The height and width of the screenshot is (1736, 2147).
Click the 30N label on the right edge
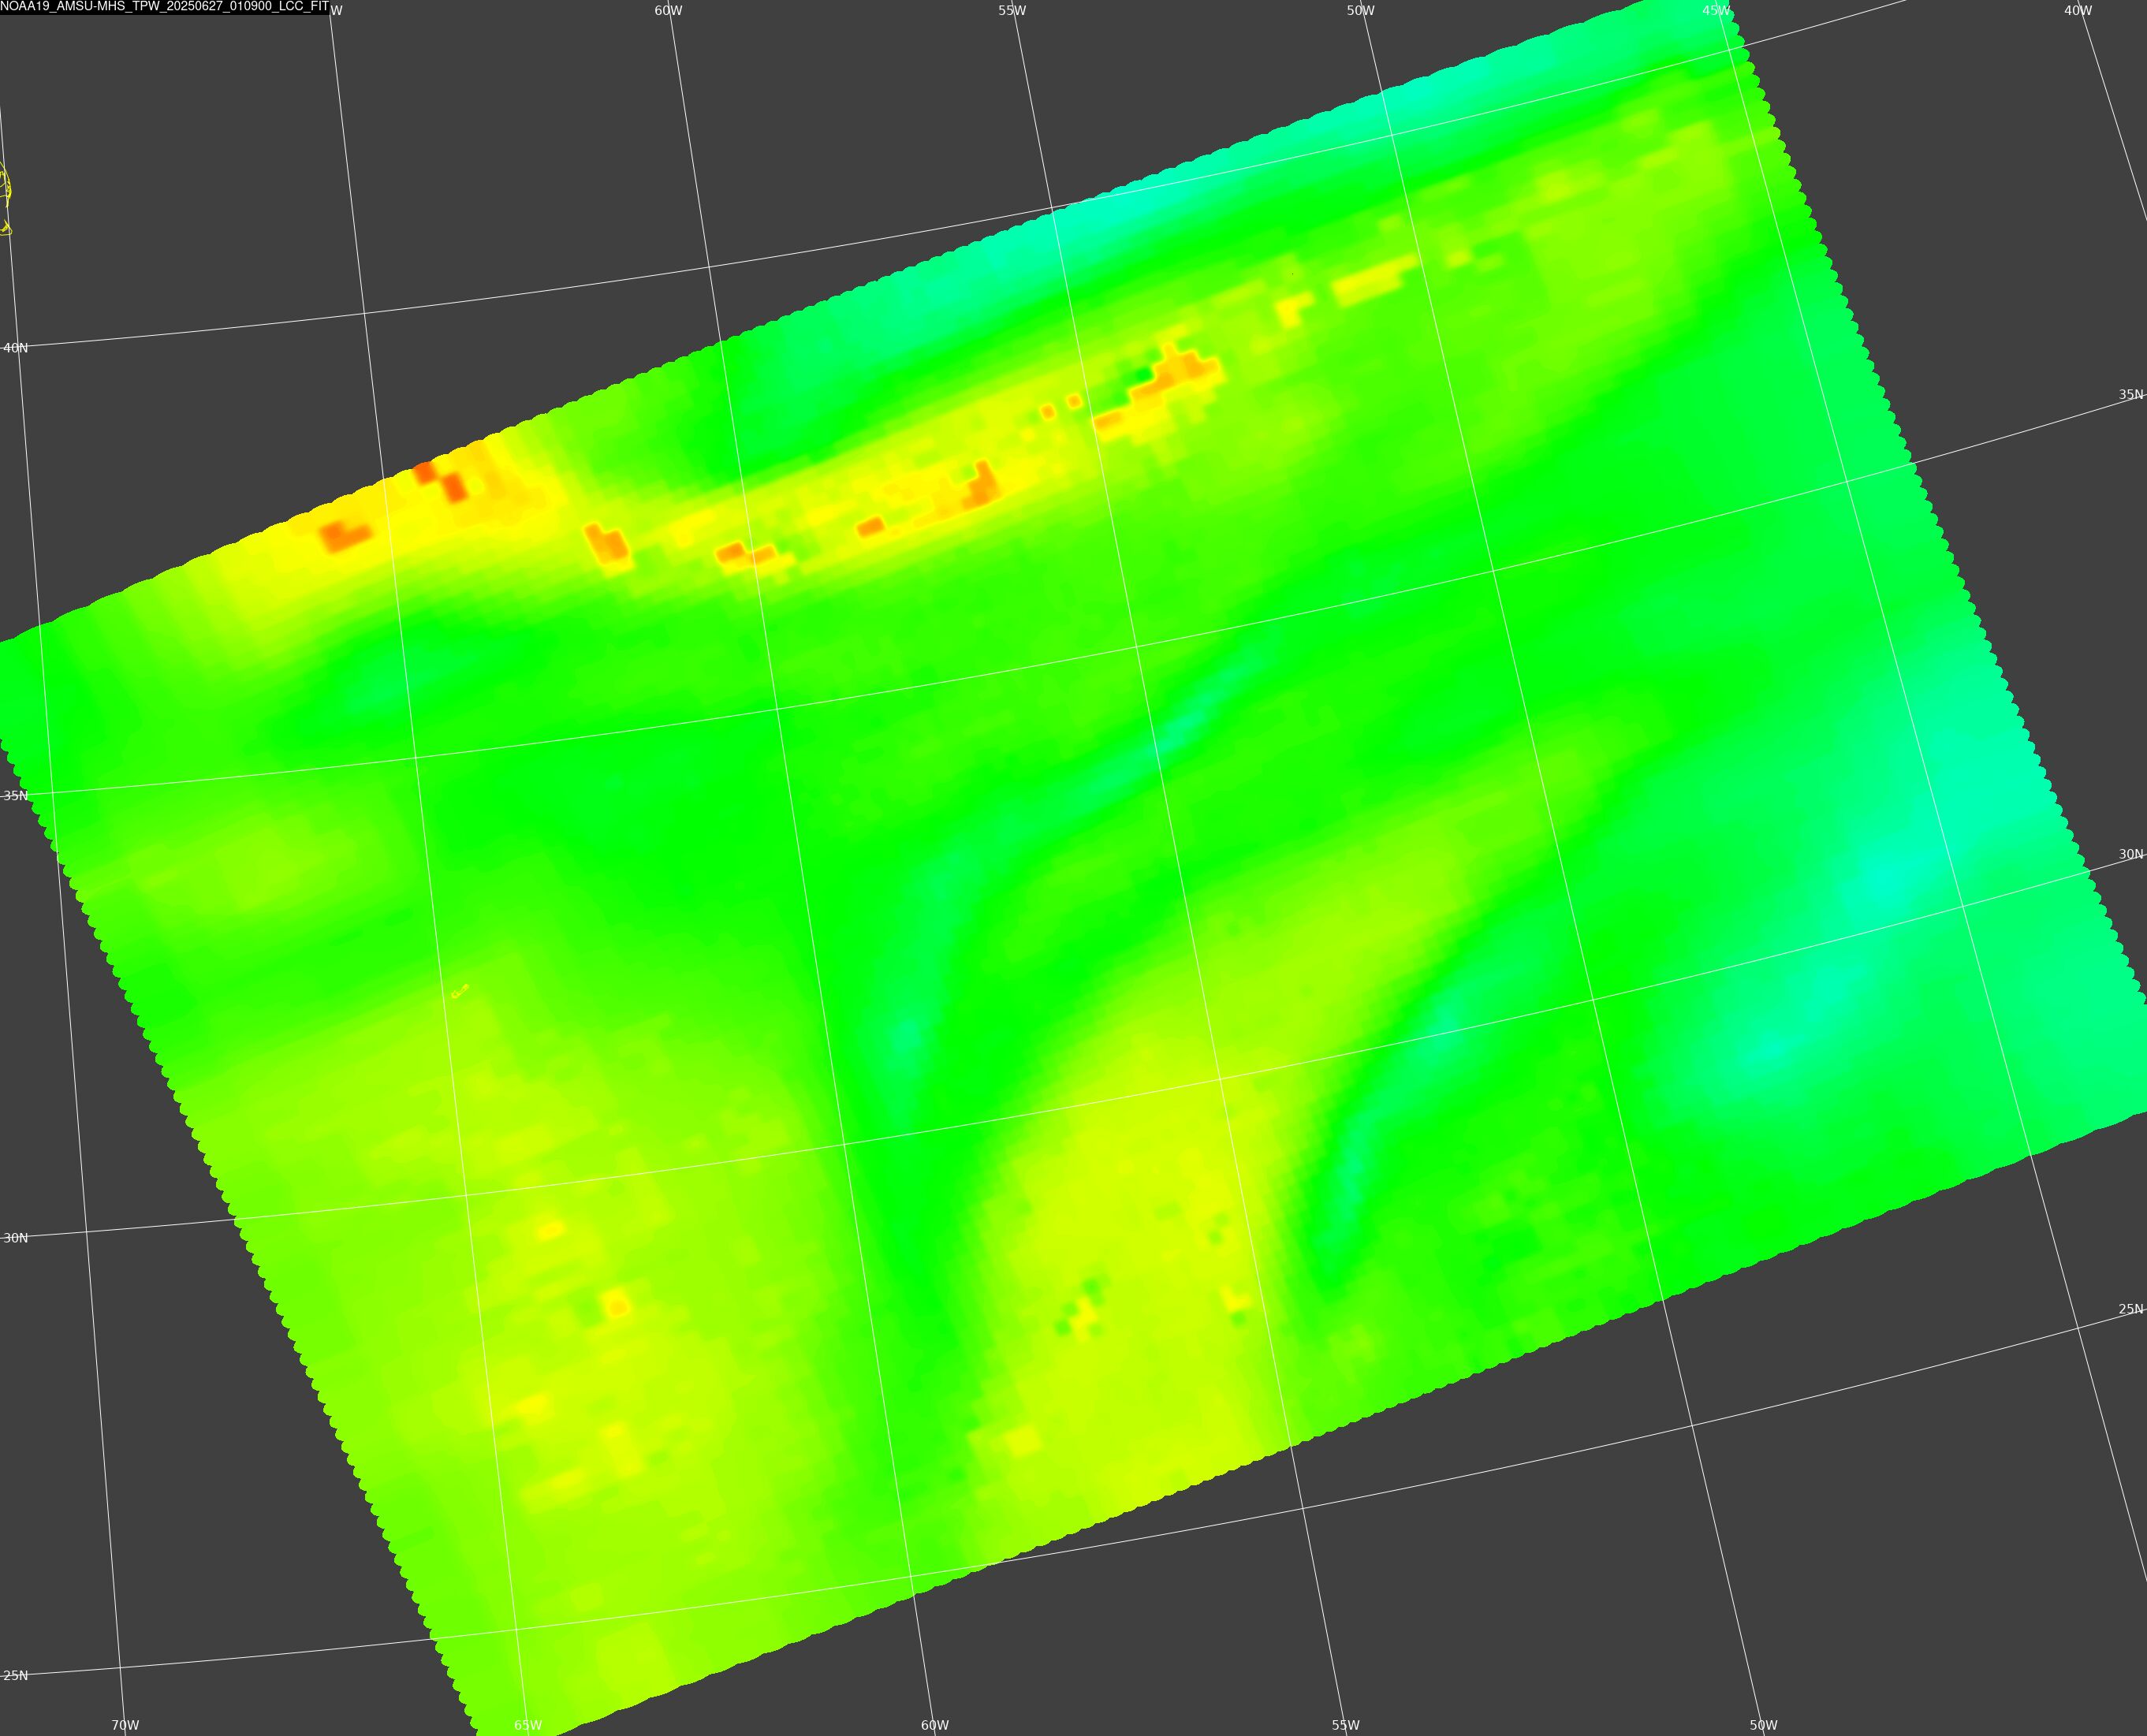pyautogui.click(x=2131, y=855)
